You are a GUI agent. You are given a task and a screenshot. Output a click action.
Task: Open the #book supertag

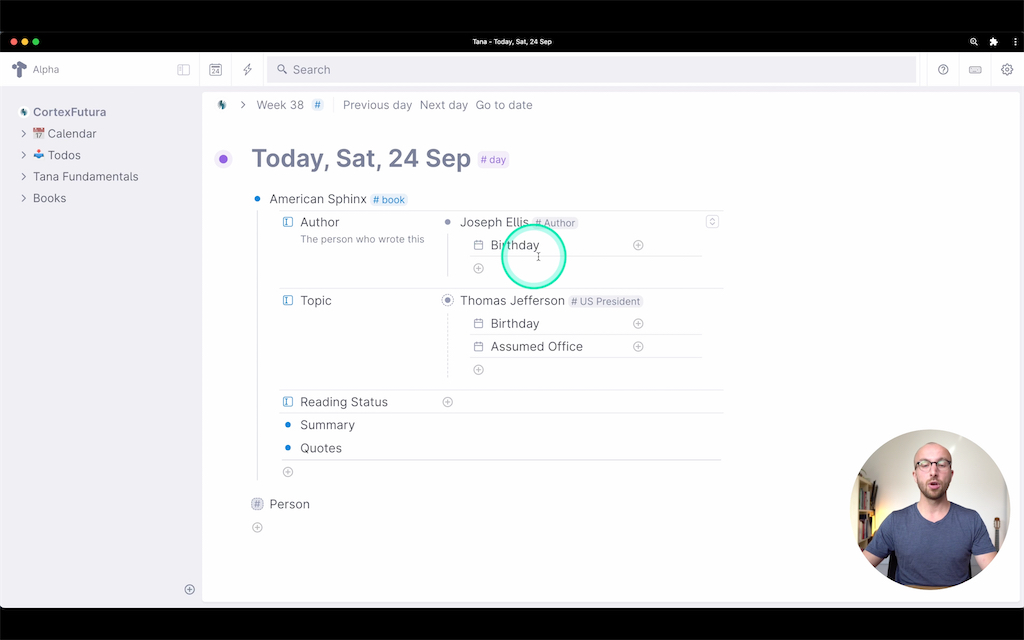(x=389, y=200)
